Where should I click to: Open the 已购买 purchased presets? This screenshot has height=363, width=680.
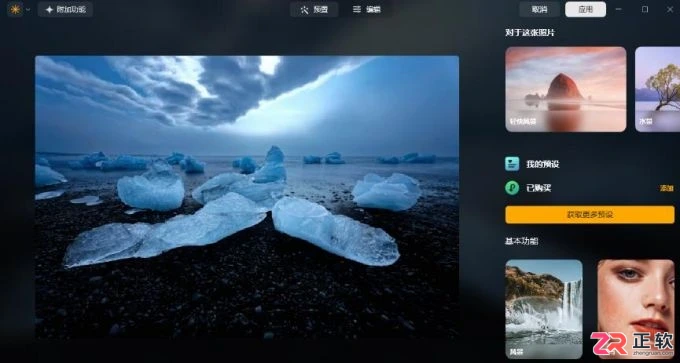pos(539,188)
